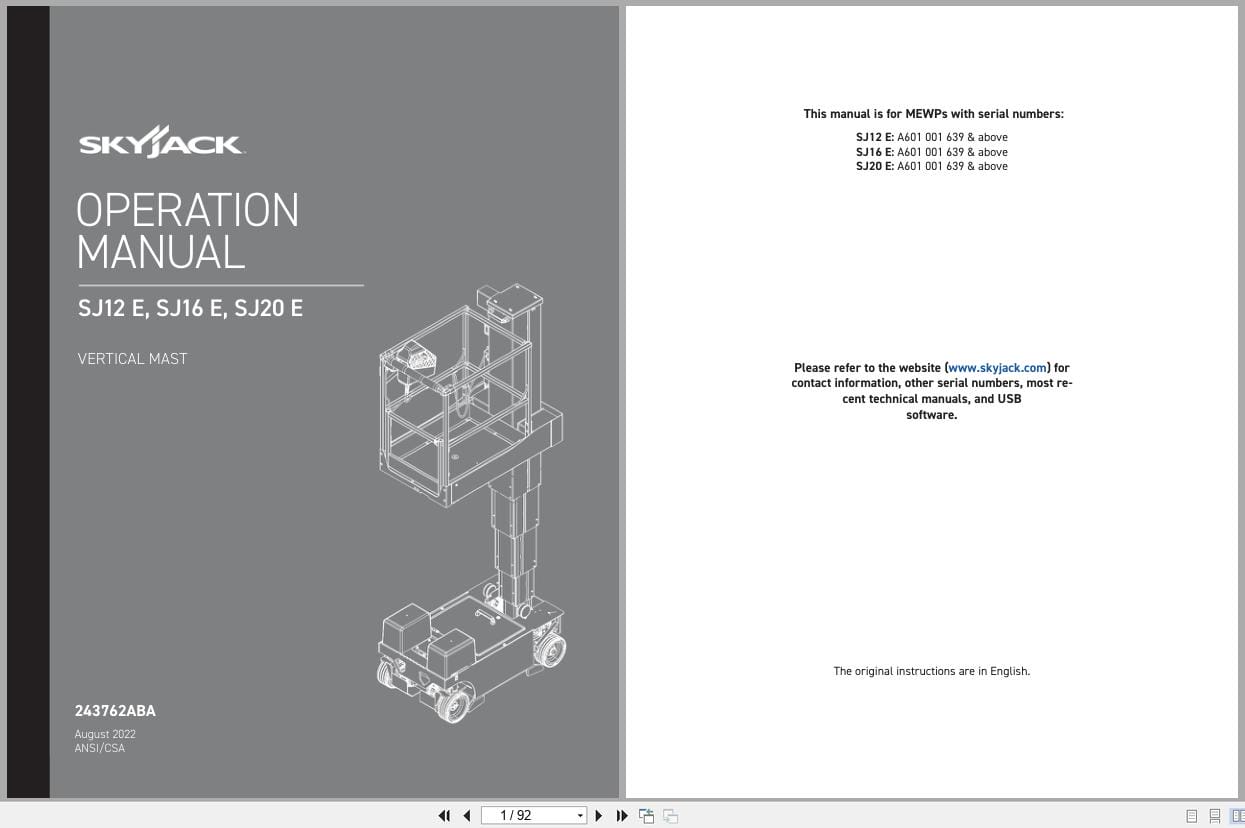Image resolution: width=1245 pixels, height=828 pixels.
Task: Select the 243762ABA manual number text
Action: click(x=115, y=710)
